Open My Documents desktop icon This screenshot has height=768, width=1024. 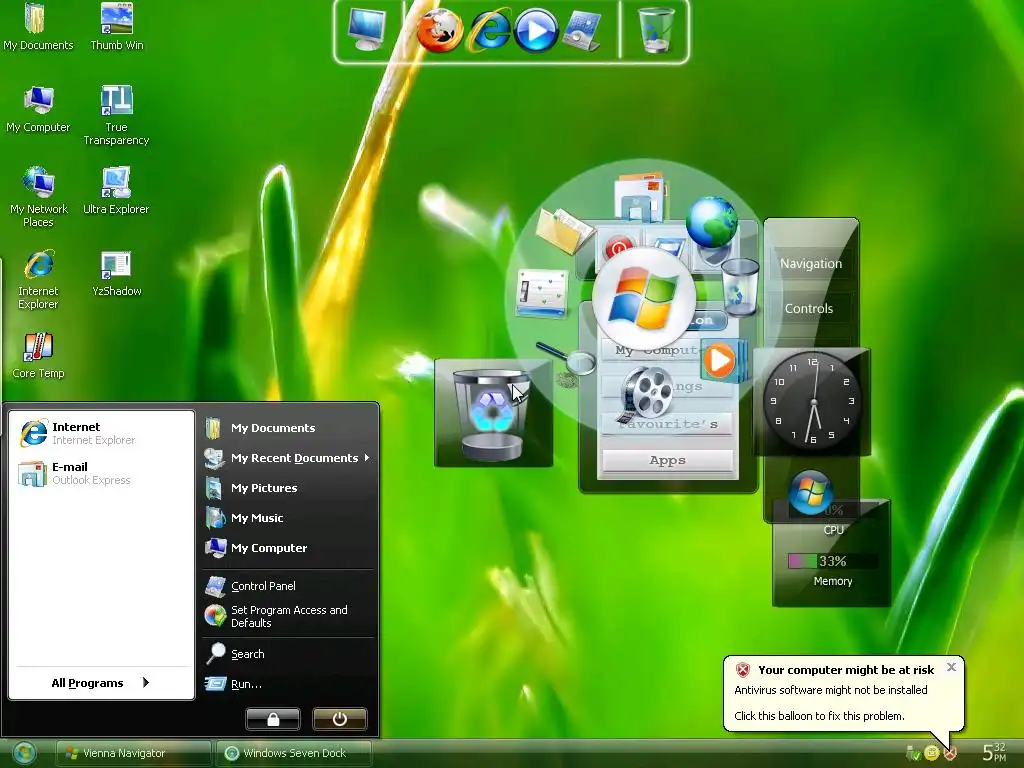pos(38,26)
